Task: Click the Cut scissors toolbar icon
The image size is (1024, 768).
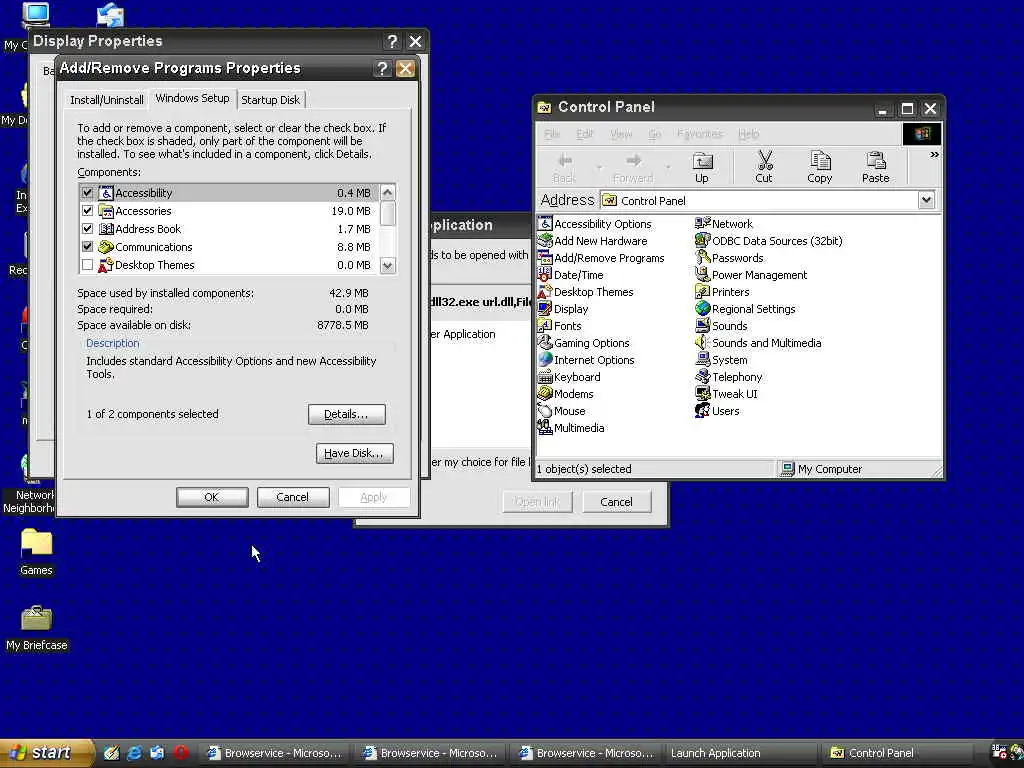Action: tap(763, 167)
